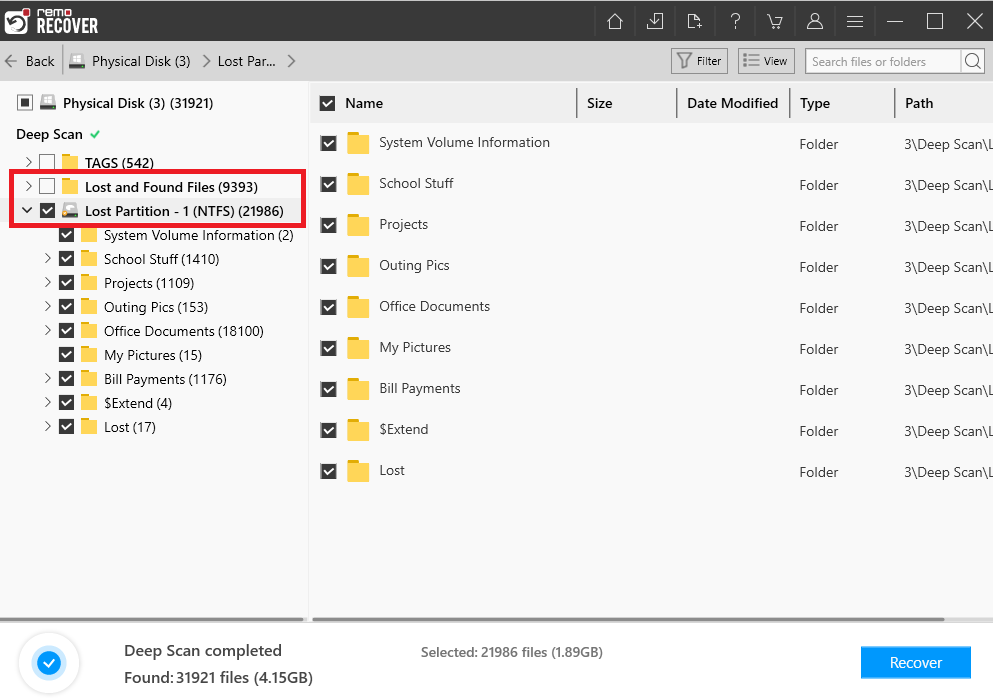The image size is (993, 698).
Task: Sort by the Path column header
Action: tap(919, 103)
